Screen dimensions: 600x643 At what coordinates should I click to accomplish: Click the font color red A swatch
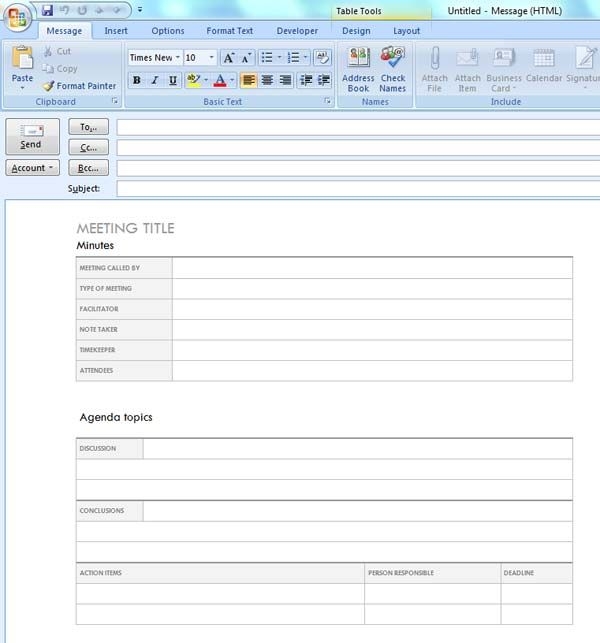[220, 81]
